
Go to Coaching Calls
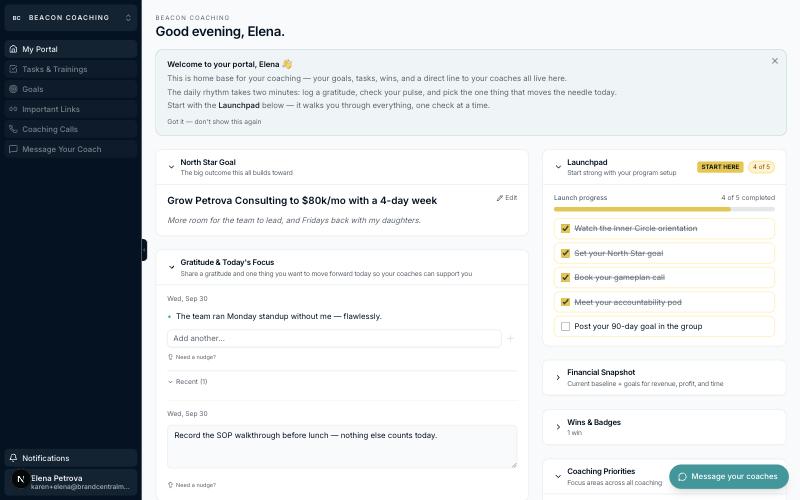coord(71,129)
